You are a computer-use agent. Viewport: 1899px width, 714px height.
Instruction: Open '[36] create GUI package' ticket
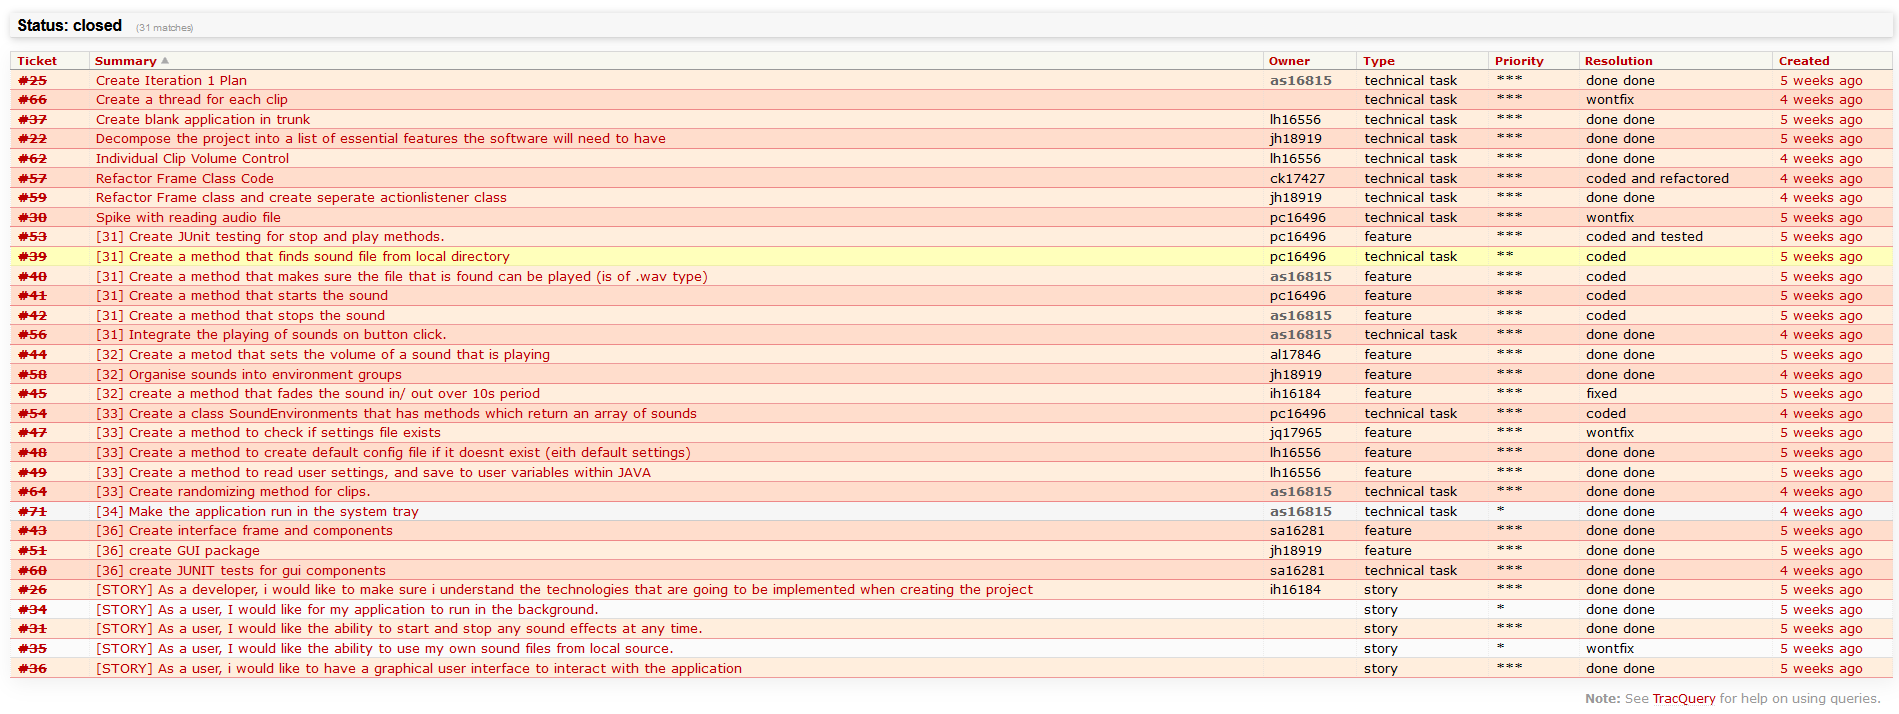[177, 551]
